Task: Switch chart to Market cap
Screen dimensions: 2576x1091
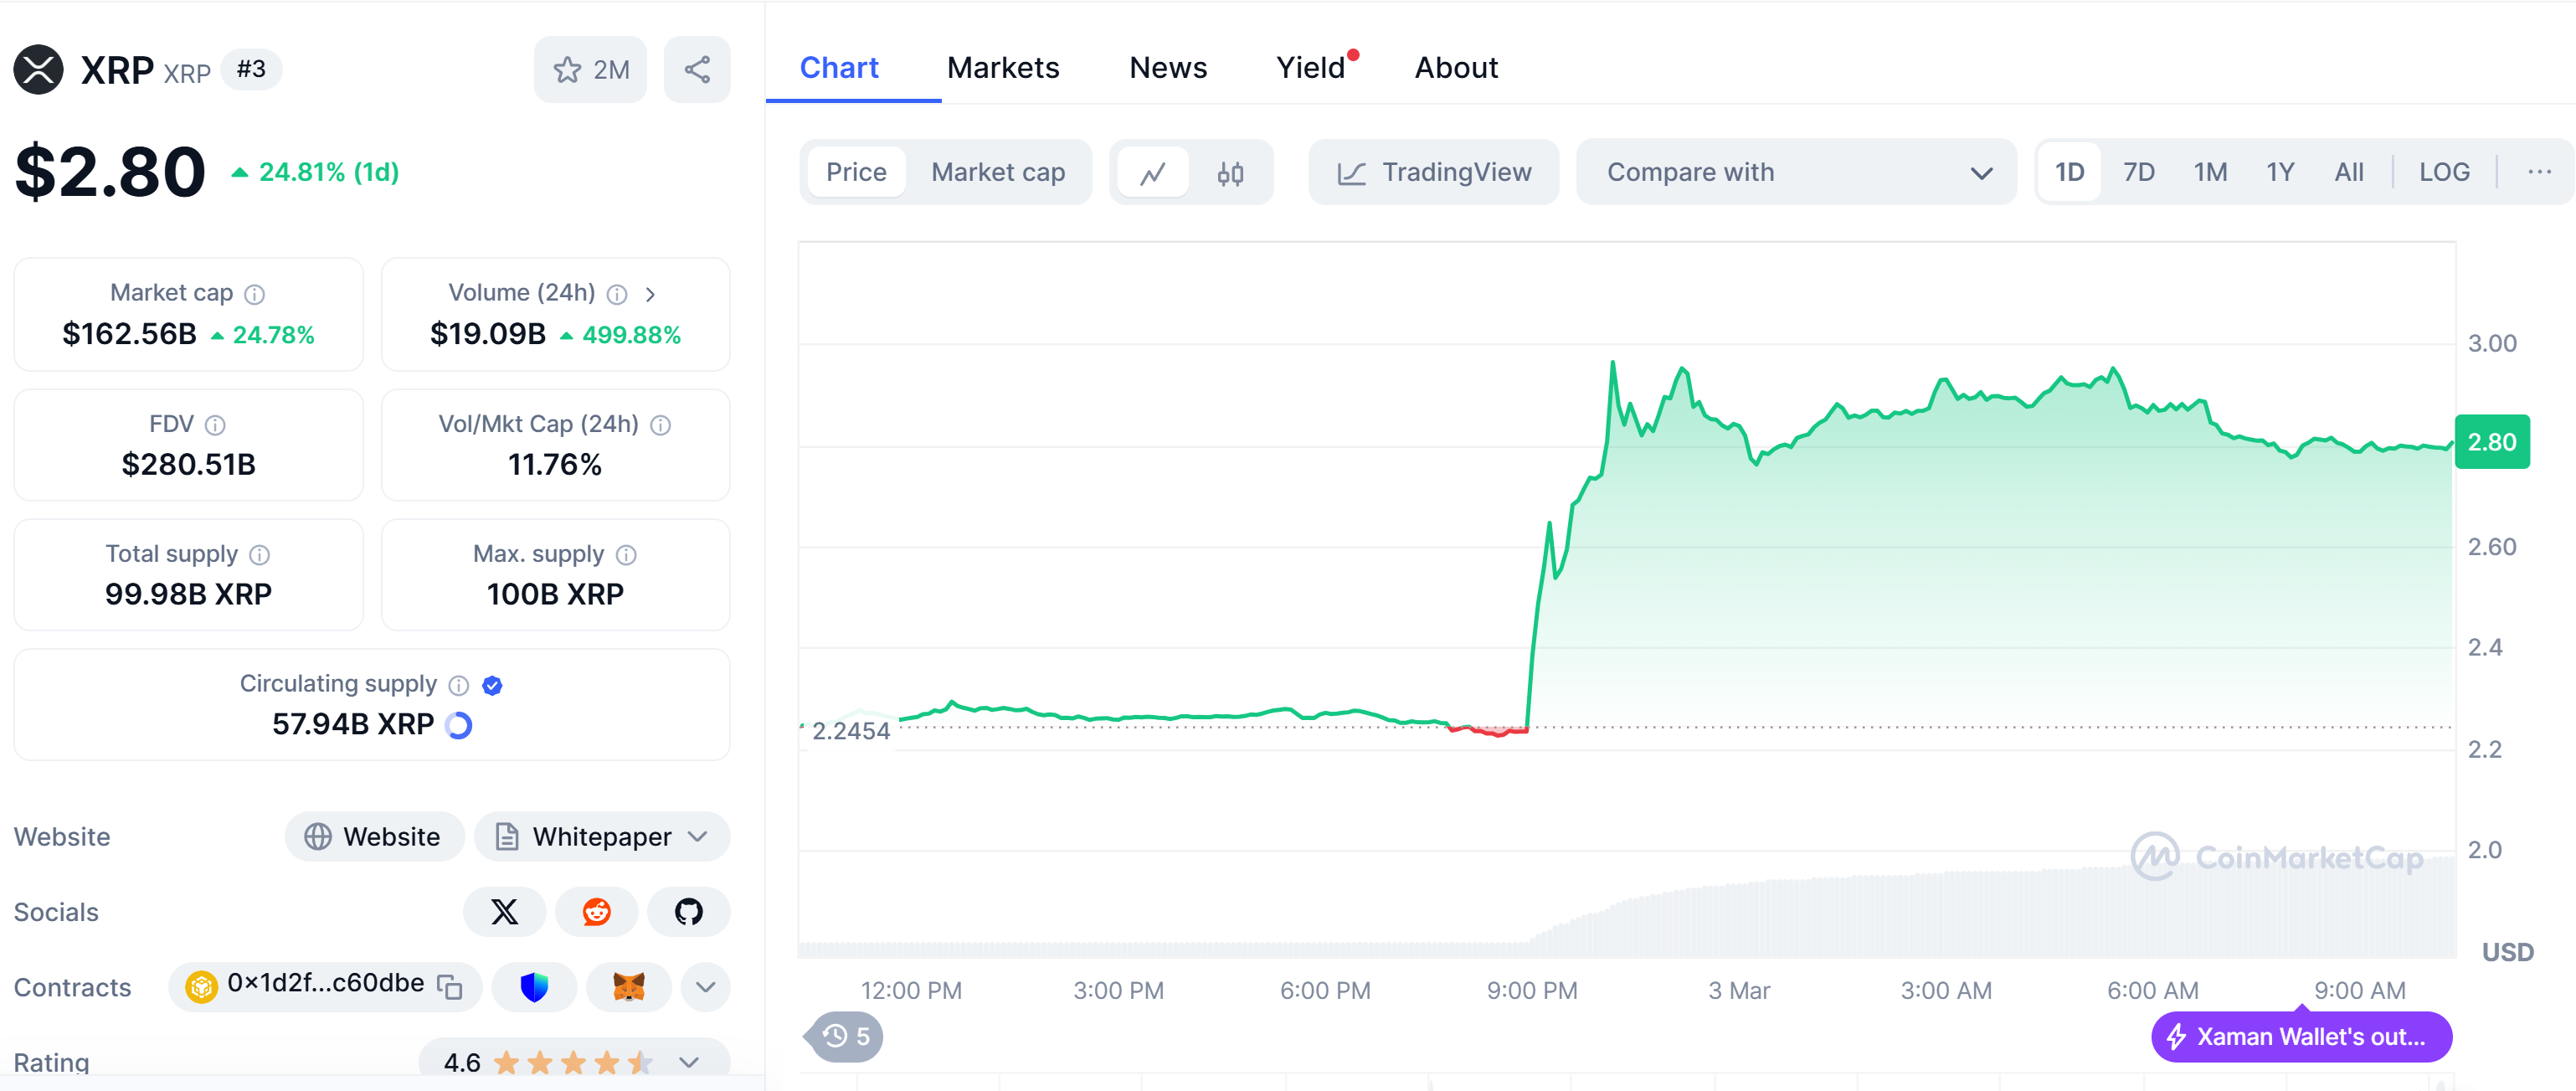Action: coord(997,172)
